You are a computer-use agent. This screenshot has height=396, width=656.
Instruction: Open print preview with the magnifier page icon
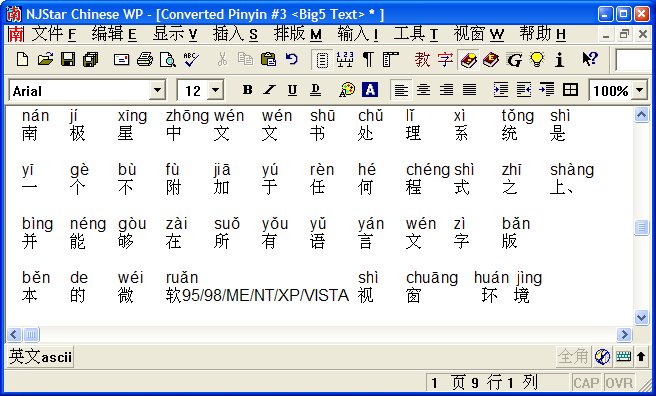(x=167, y=59)
